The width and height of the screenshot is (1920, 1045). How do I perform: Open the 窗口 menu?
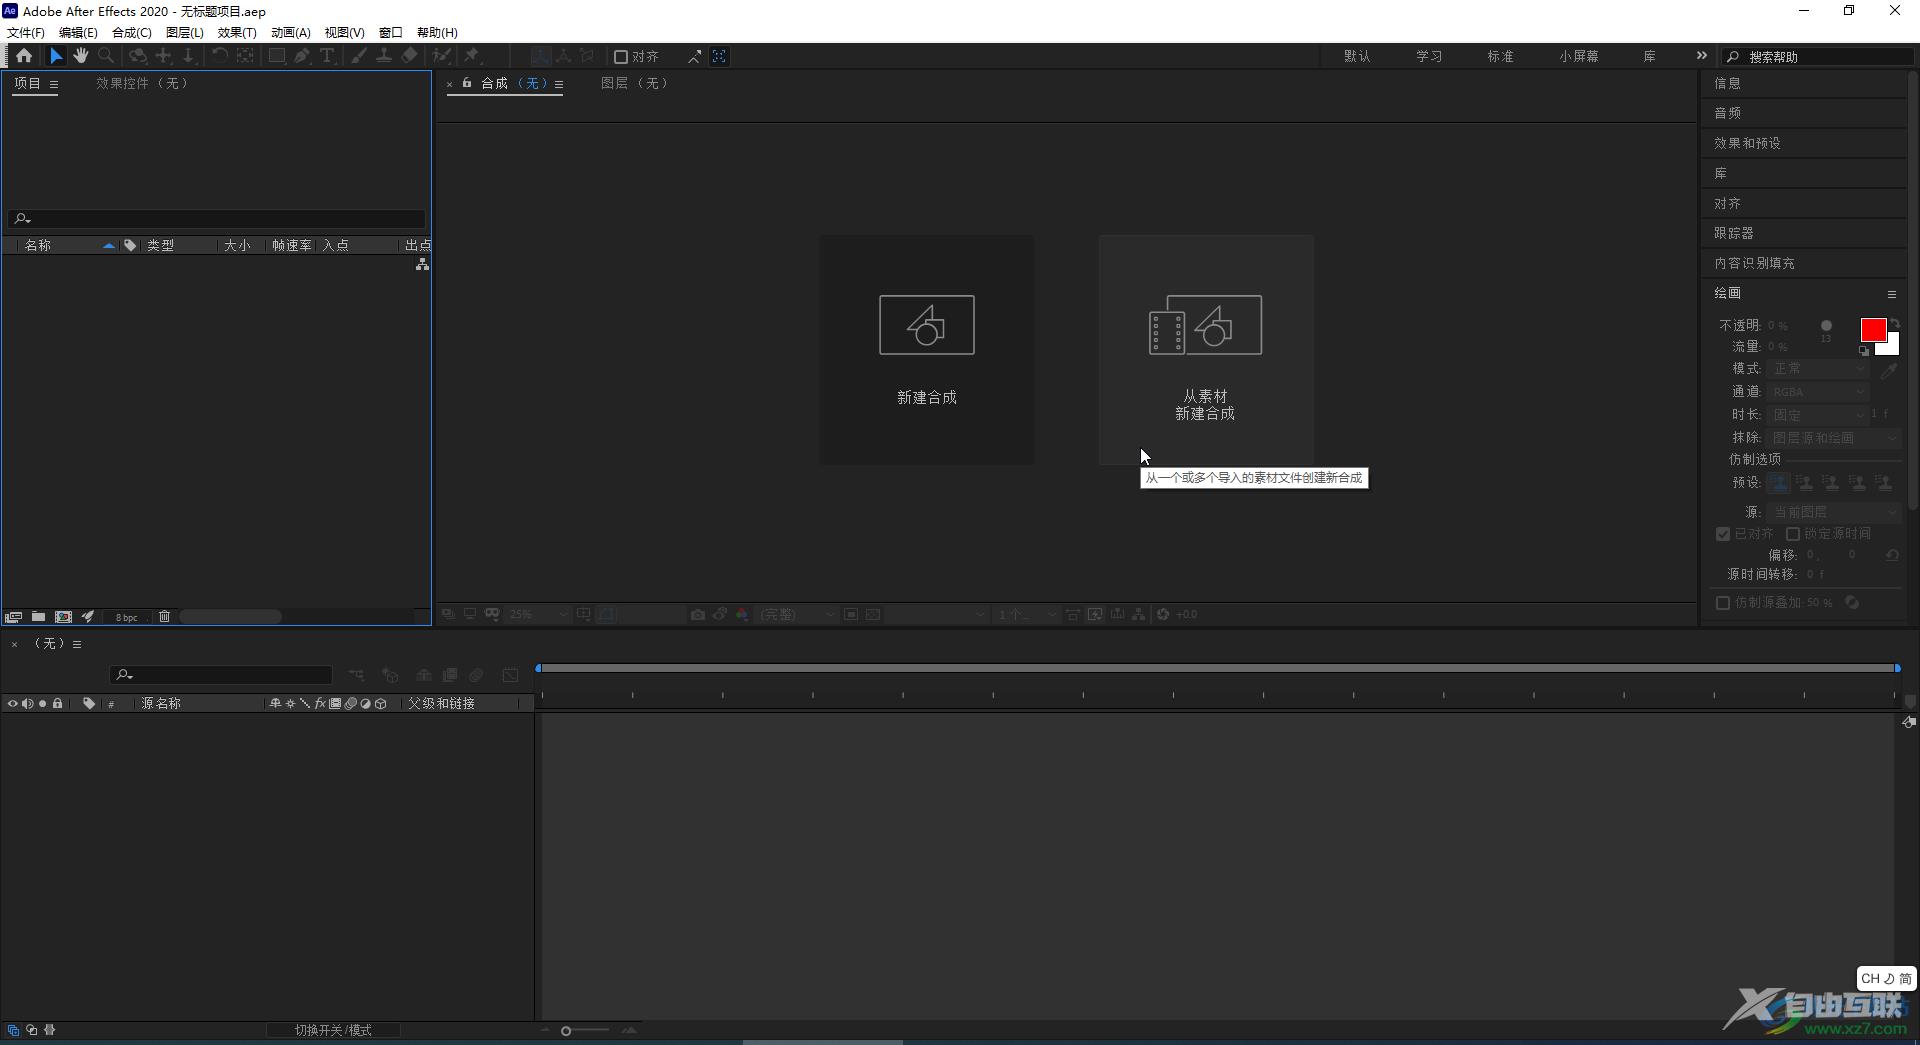391,32
